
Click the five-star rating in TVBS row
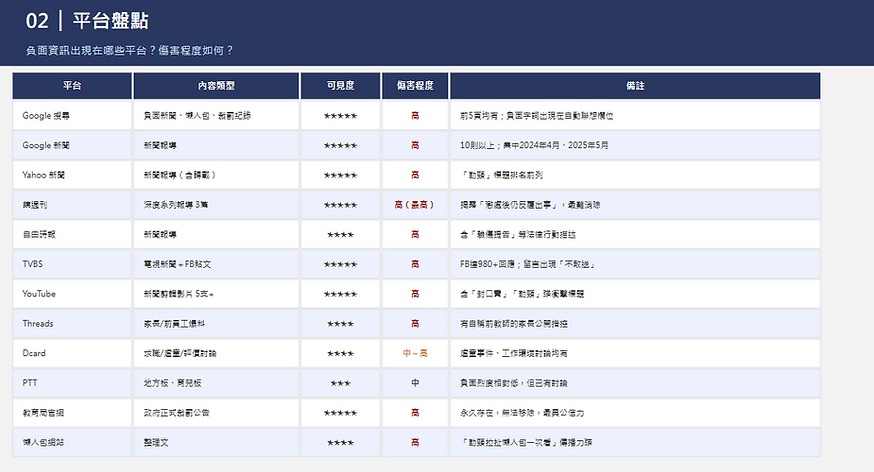(341, 265)
